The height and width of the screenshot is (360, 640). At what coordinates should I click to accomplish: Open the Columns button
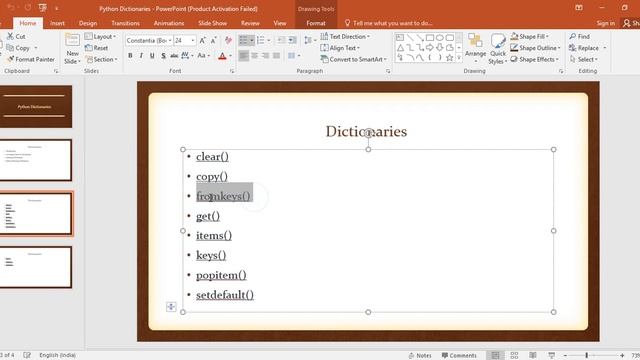pos(294,56)
